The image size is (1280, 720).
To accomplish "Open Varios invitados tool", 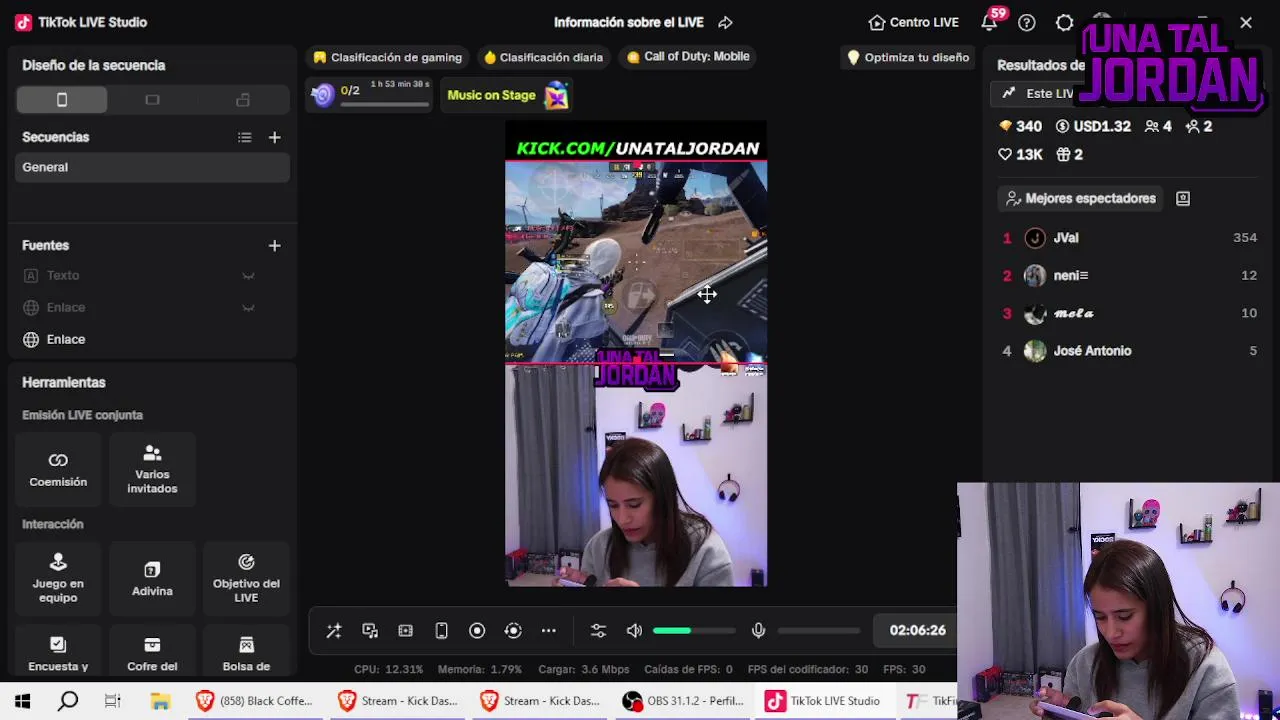I will pos(152,469).
